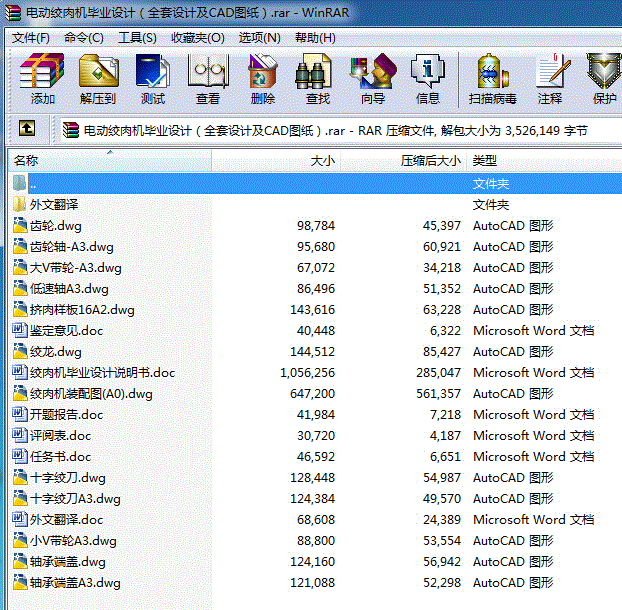Open the 命令(C) menu
Screen dimensions: 622x610
(84, 38)
